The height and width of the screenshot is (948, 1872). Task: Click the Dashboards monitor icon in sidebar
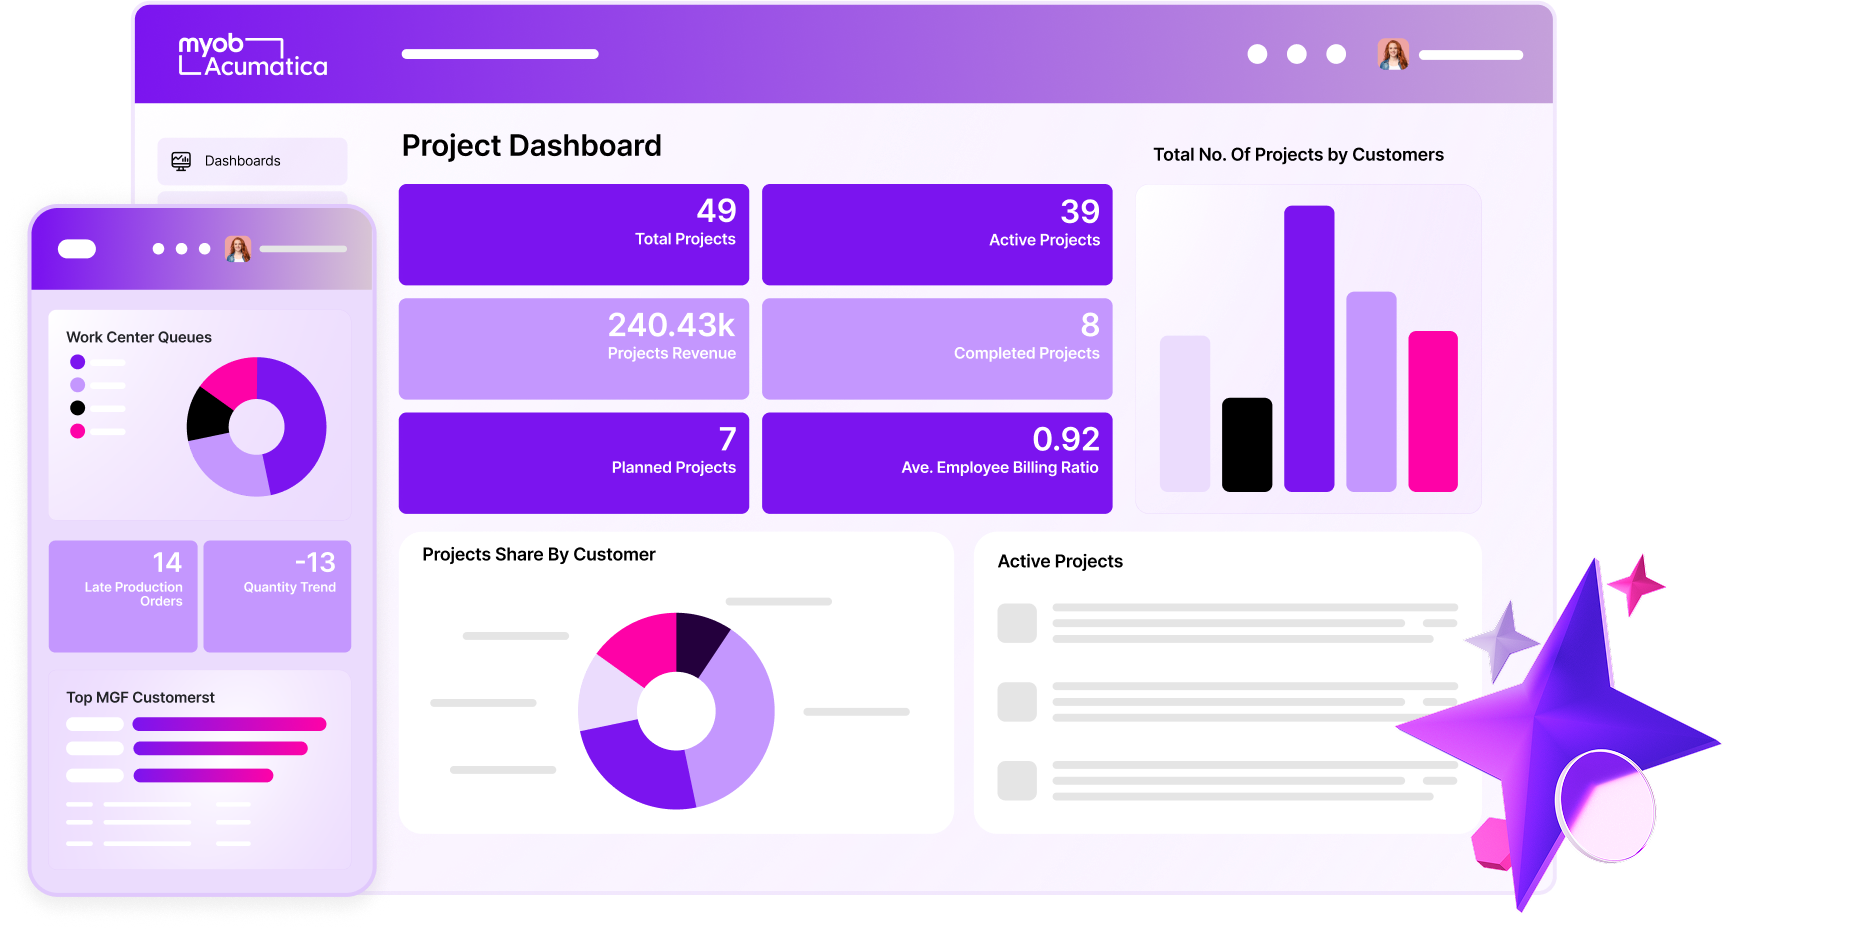[x=180, y=160]
